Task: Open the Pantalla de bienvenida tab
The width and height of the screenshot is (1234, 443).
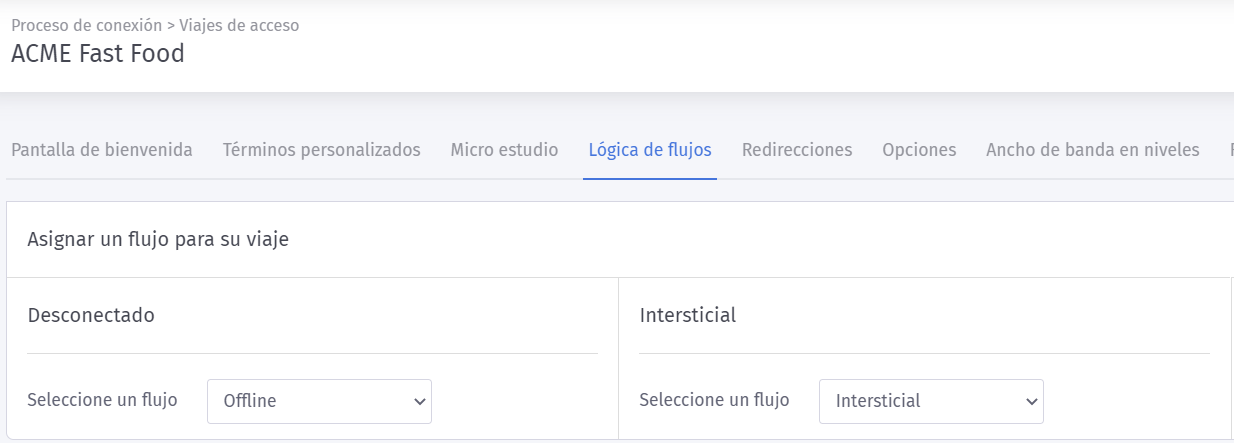Action: click(102, 150)
